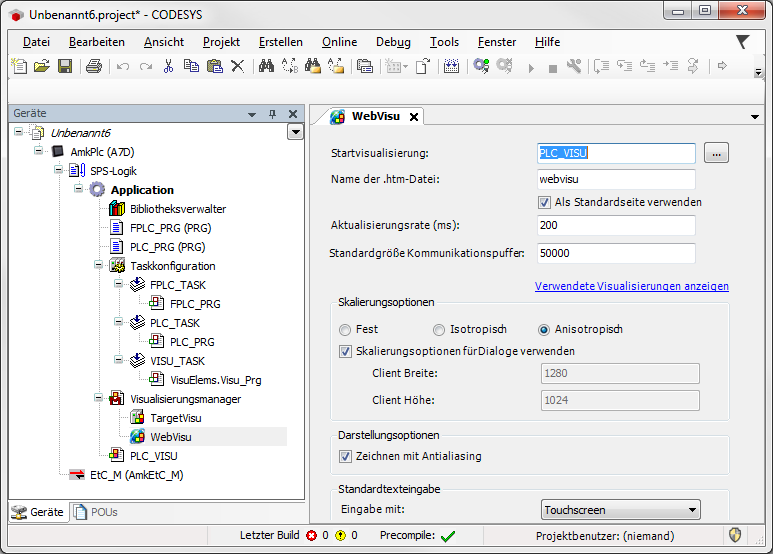Image resolution: width=773 pixels, height=554 pixels.
Task: Pin the Geräte panel with pushpin icon
Action: (x=272, y=114)
